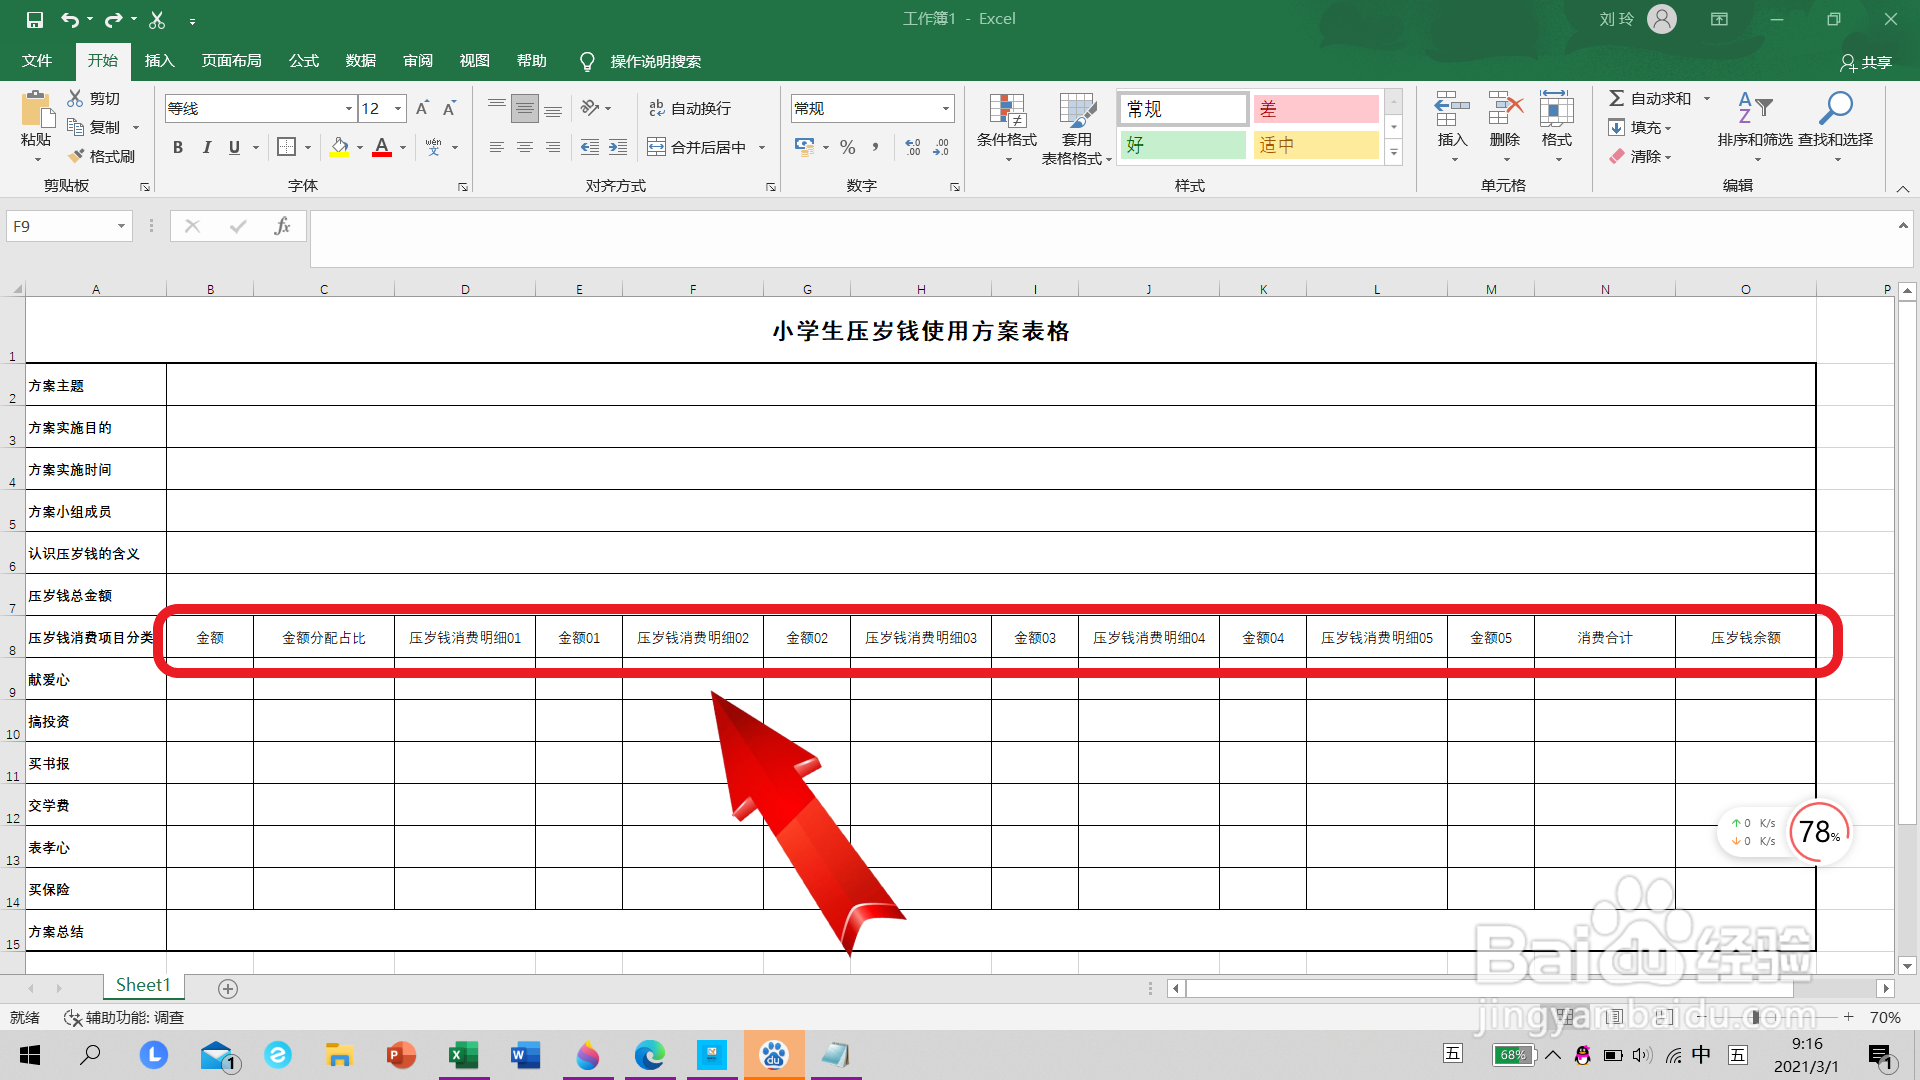Click the 共享 (Share) button
1920x1080 pixels.
1866,62
